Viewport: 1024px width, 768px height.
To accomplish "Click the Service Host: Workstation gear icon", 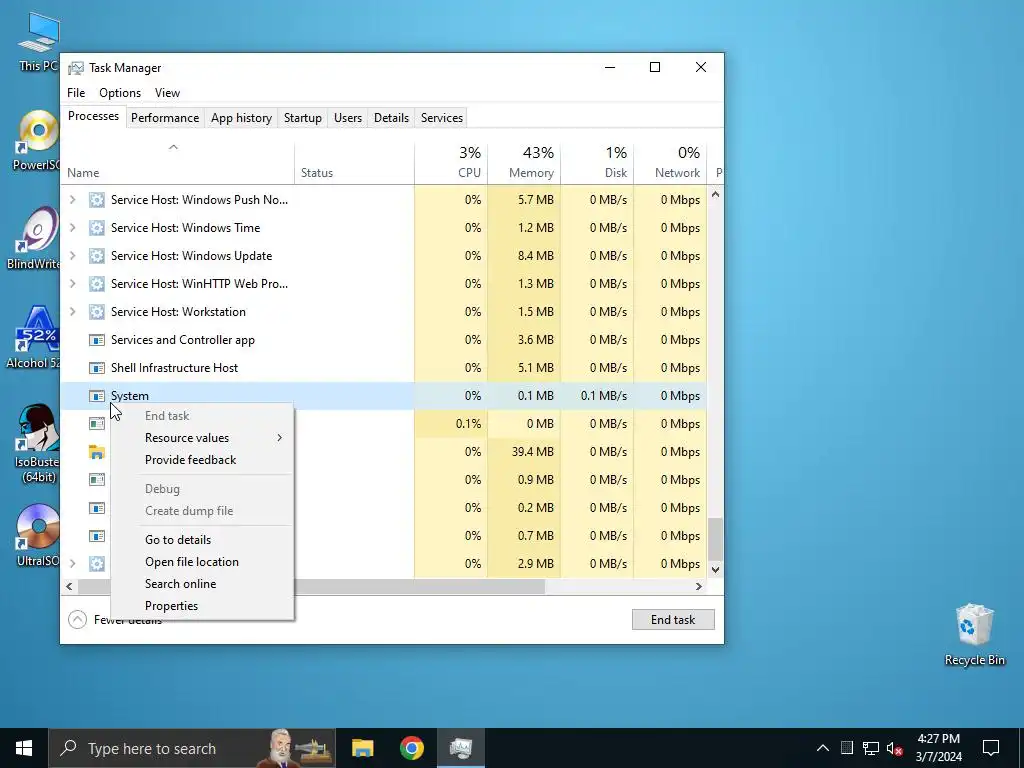I will (x=97, y=312).
